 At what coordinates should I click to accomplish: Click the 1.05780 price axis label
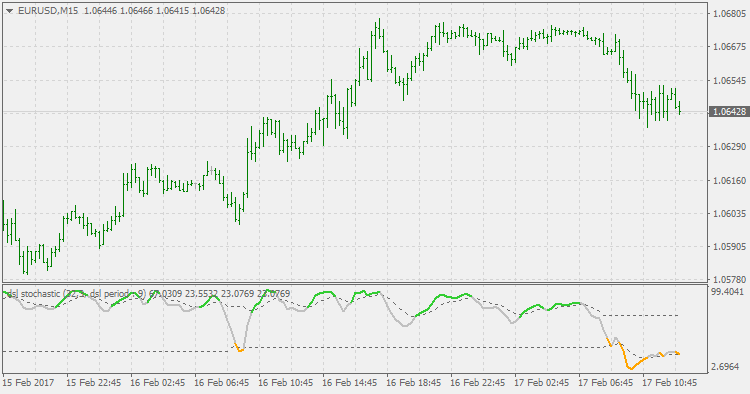[x=729, y=279]
